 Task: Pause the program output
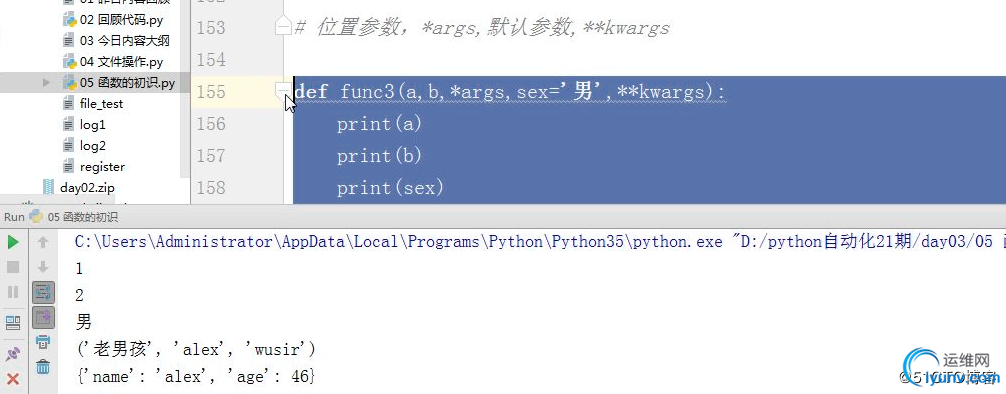tap(13, 292)
